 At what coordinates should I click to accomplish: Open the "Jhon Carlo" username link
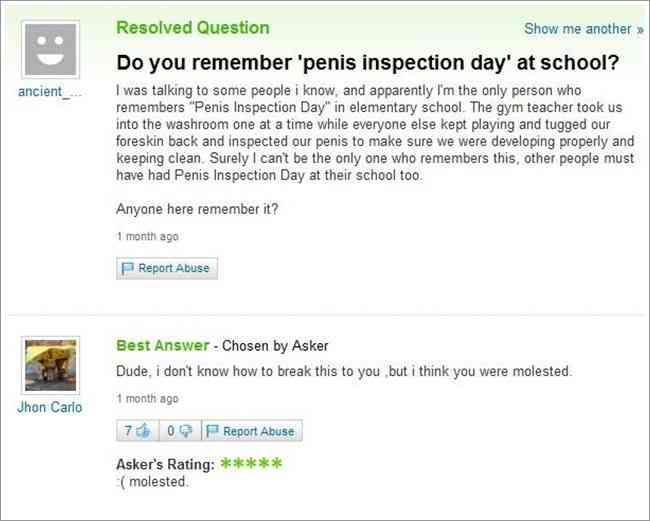click(x=50, y=407)
